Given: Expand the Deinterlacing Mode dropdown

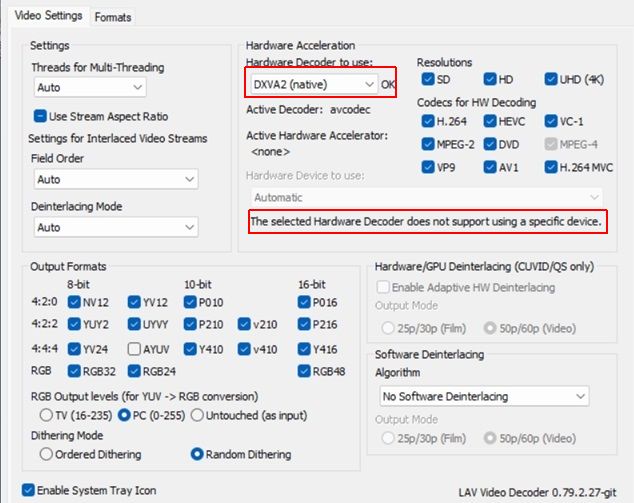Looking at the screenshot, I should tap(115, 227).
